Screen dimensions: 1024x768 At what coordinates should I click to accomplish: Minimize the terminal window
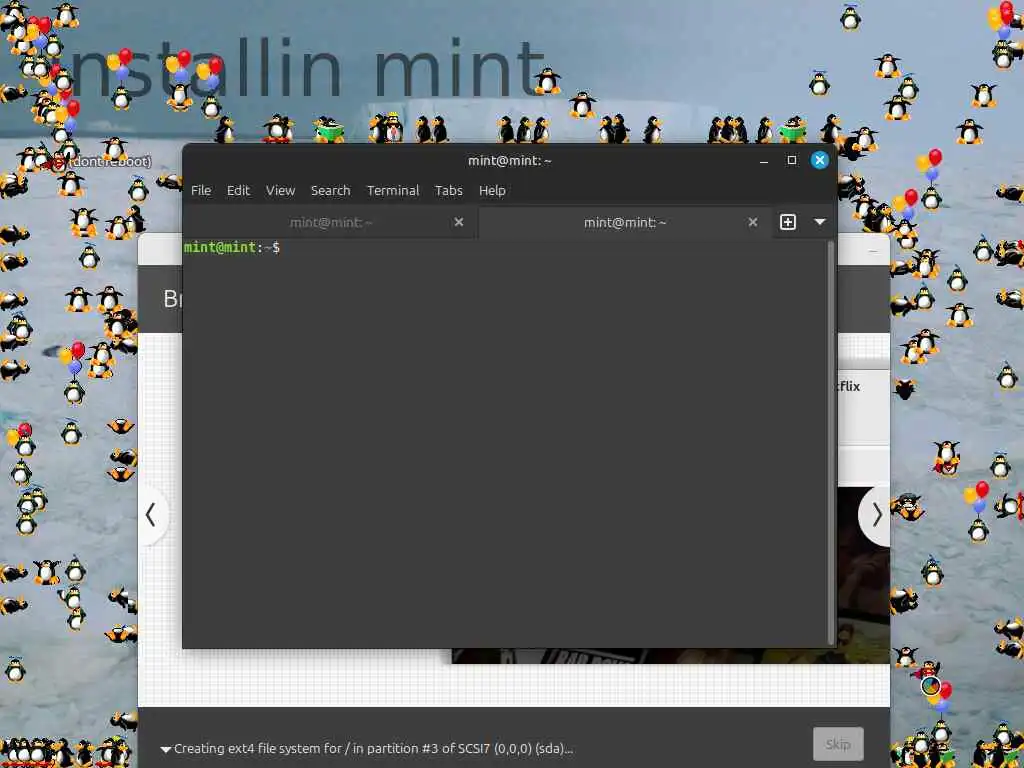click(763, 161)
